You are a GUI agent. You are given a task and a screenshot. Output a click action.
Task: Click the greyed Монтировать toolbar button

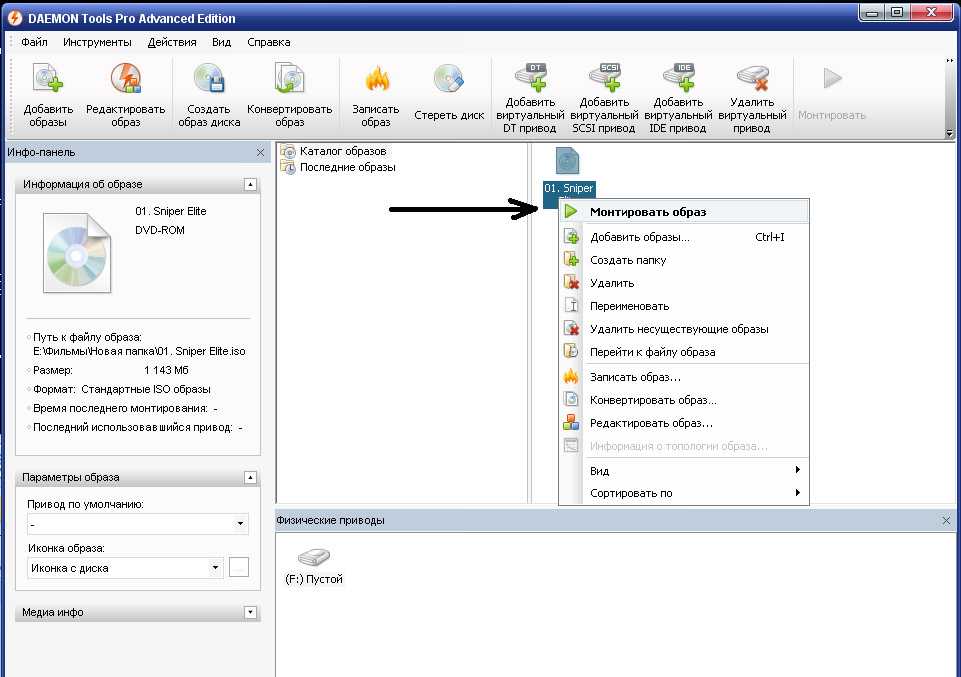[832, 94]
